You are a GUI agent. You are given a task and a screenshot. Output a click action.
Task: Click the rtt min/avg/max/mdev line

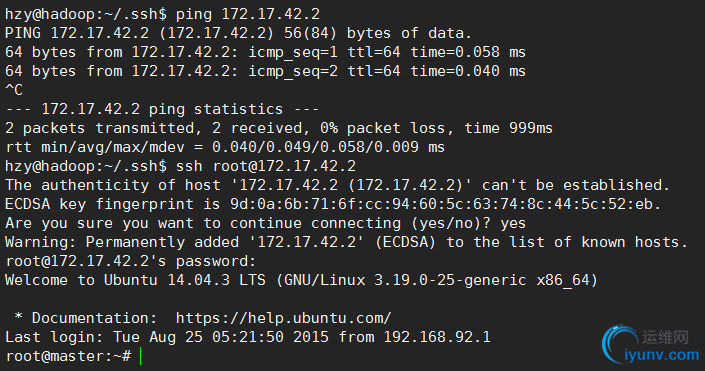225,147
